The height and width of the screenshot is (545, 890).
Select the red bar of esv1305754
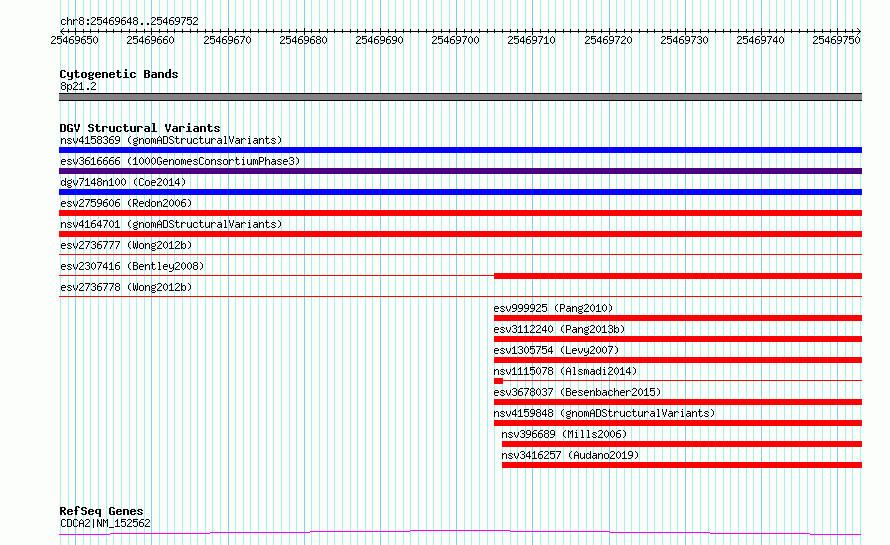tap(678, 360)
